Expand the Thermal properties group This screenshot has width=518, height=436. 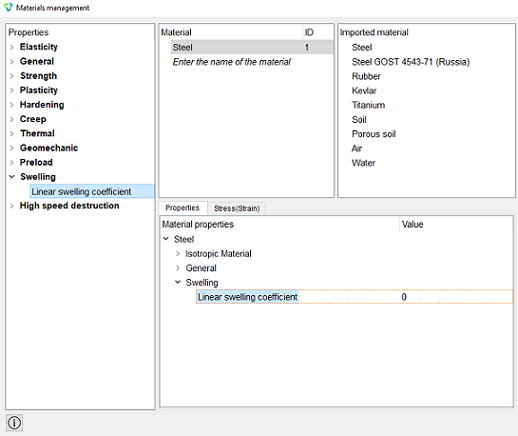tap(12, 134)
